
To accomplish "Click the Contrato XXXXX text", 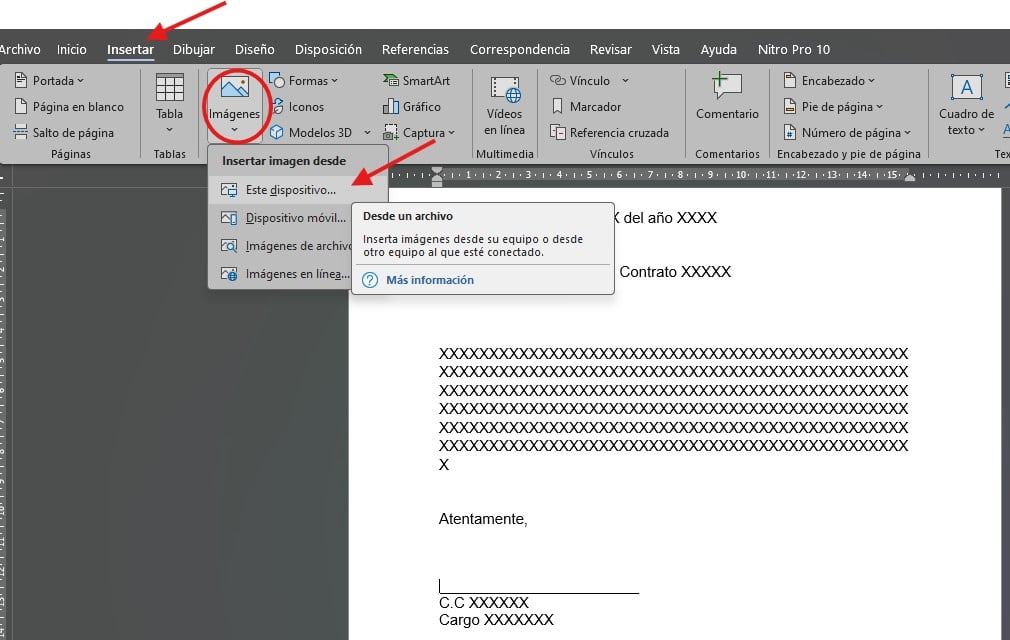I will (x=675, y=272).
